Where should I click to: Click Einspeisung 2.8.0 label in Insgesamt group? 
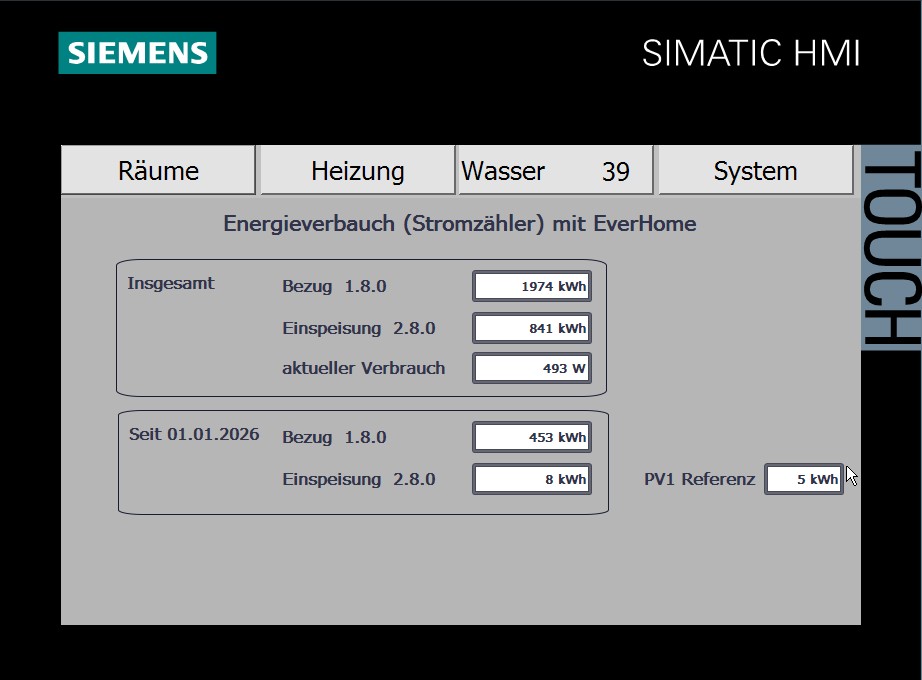(x=358, y=328)
